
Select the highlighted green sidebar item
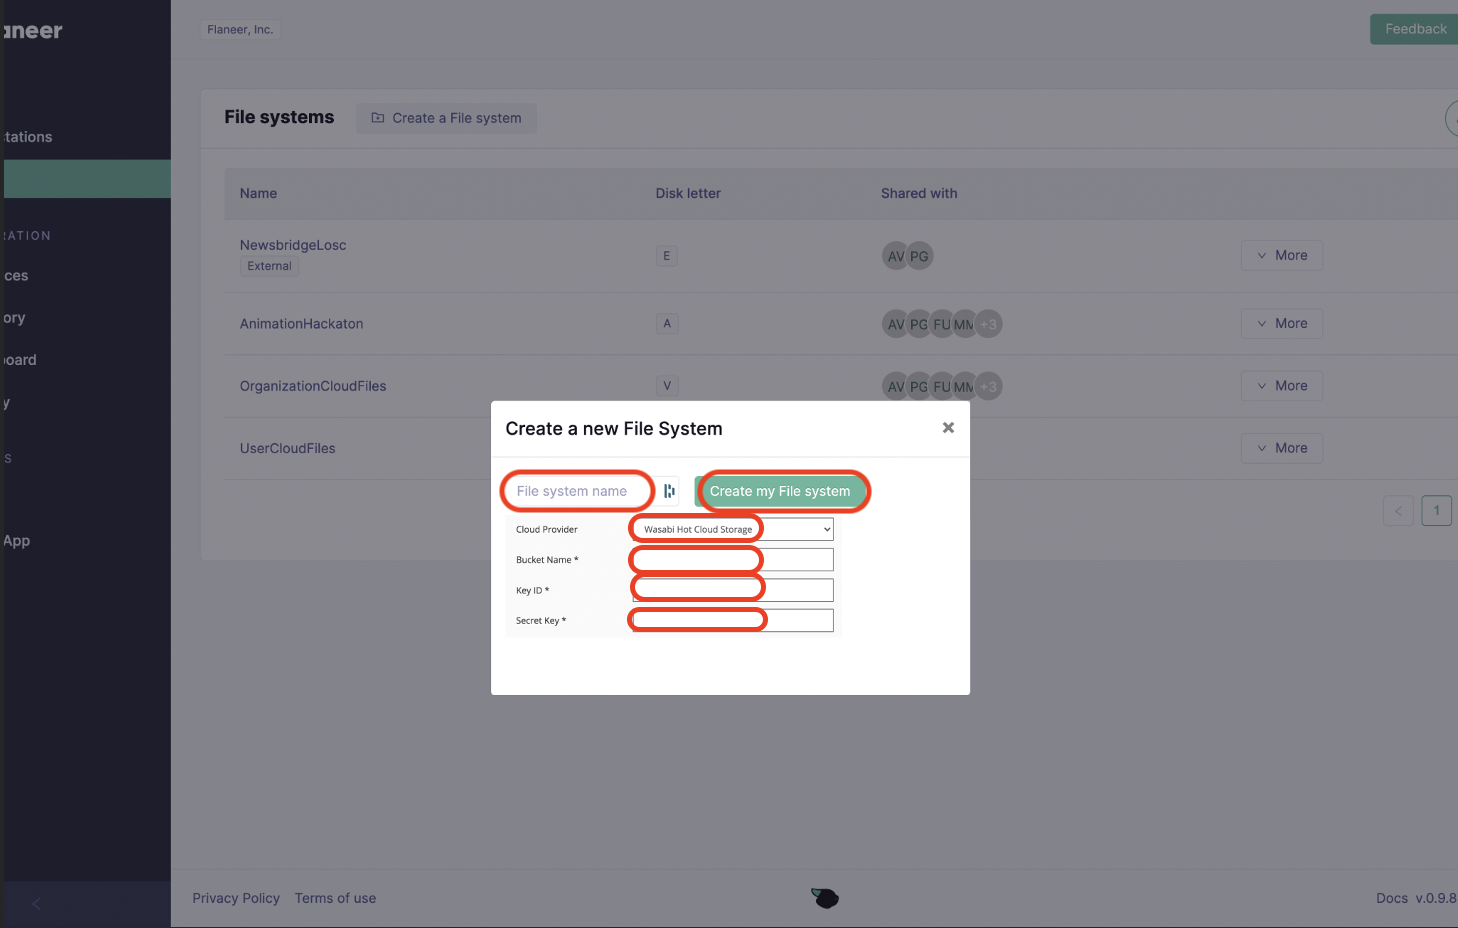87,179
